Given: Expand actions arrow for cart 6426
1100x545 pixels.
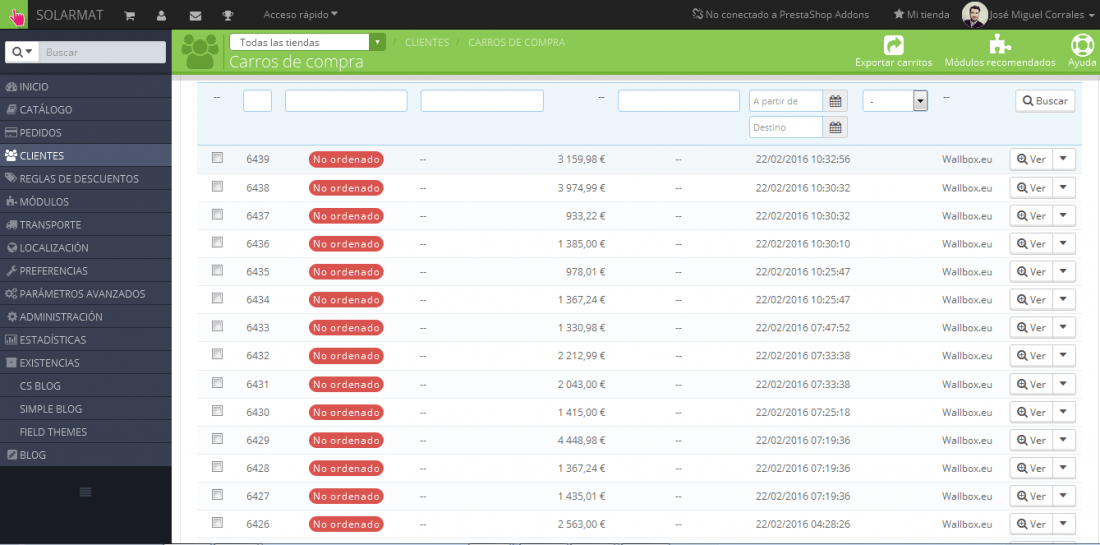Looking at the screenshot, I should point(1064,524).
